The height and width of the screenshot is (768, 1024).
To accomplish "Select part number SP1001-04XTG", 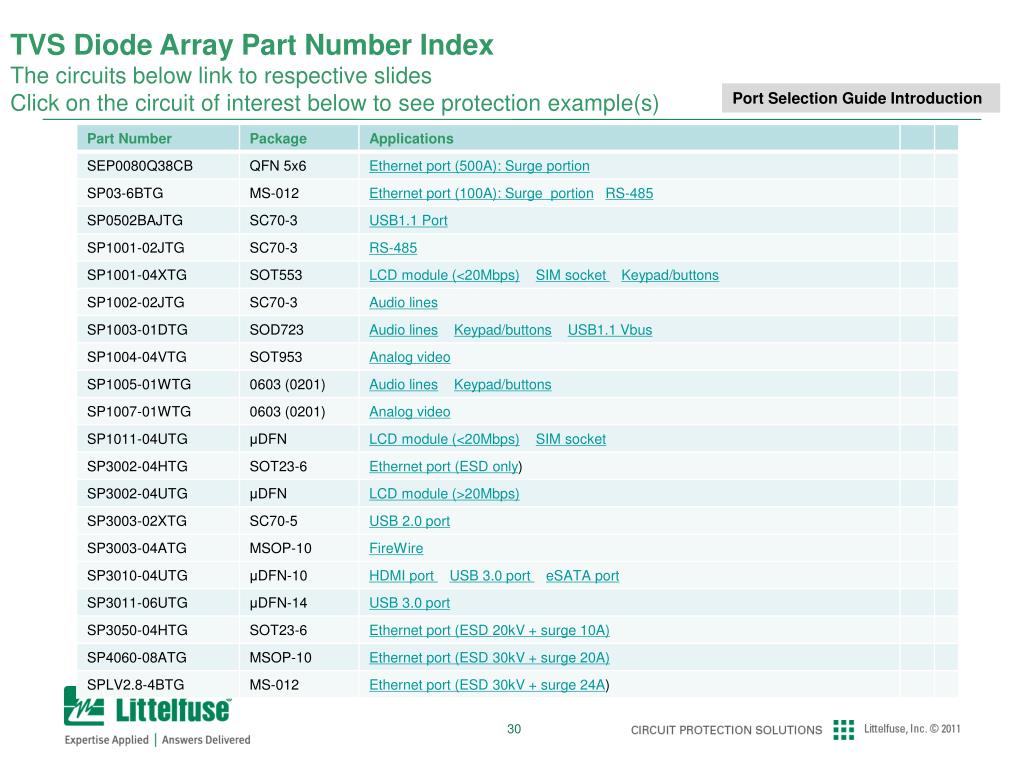I will tap(136, 276).
